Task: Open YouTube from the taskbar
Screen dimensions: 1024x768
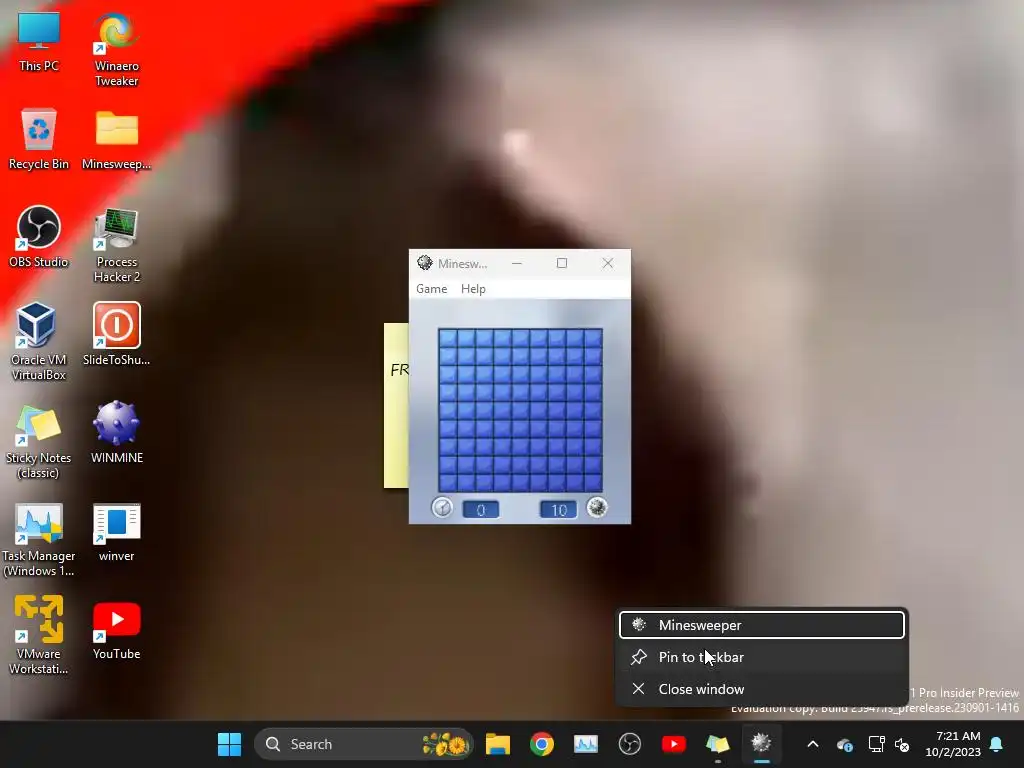Action: tap(673, 744)
